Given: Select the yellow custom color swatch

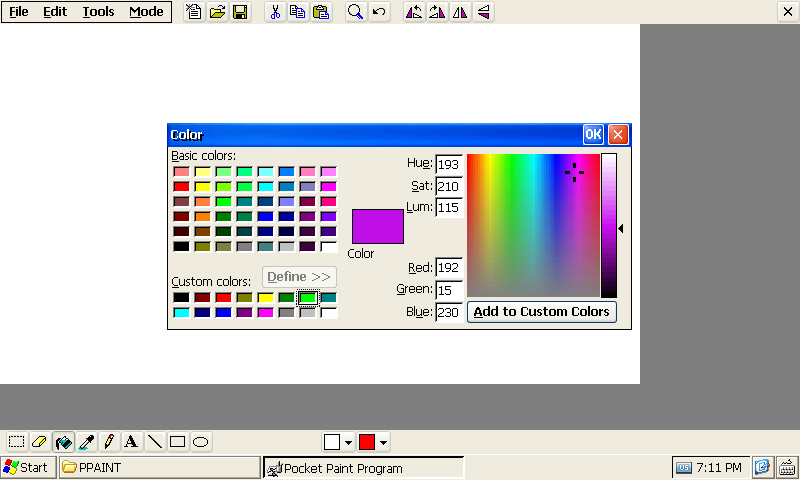Looking at the screenshot, I should (265, 297).
